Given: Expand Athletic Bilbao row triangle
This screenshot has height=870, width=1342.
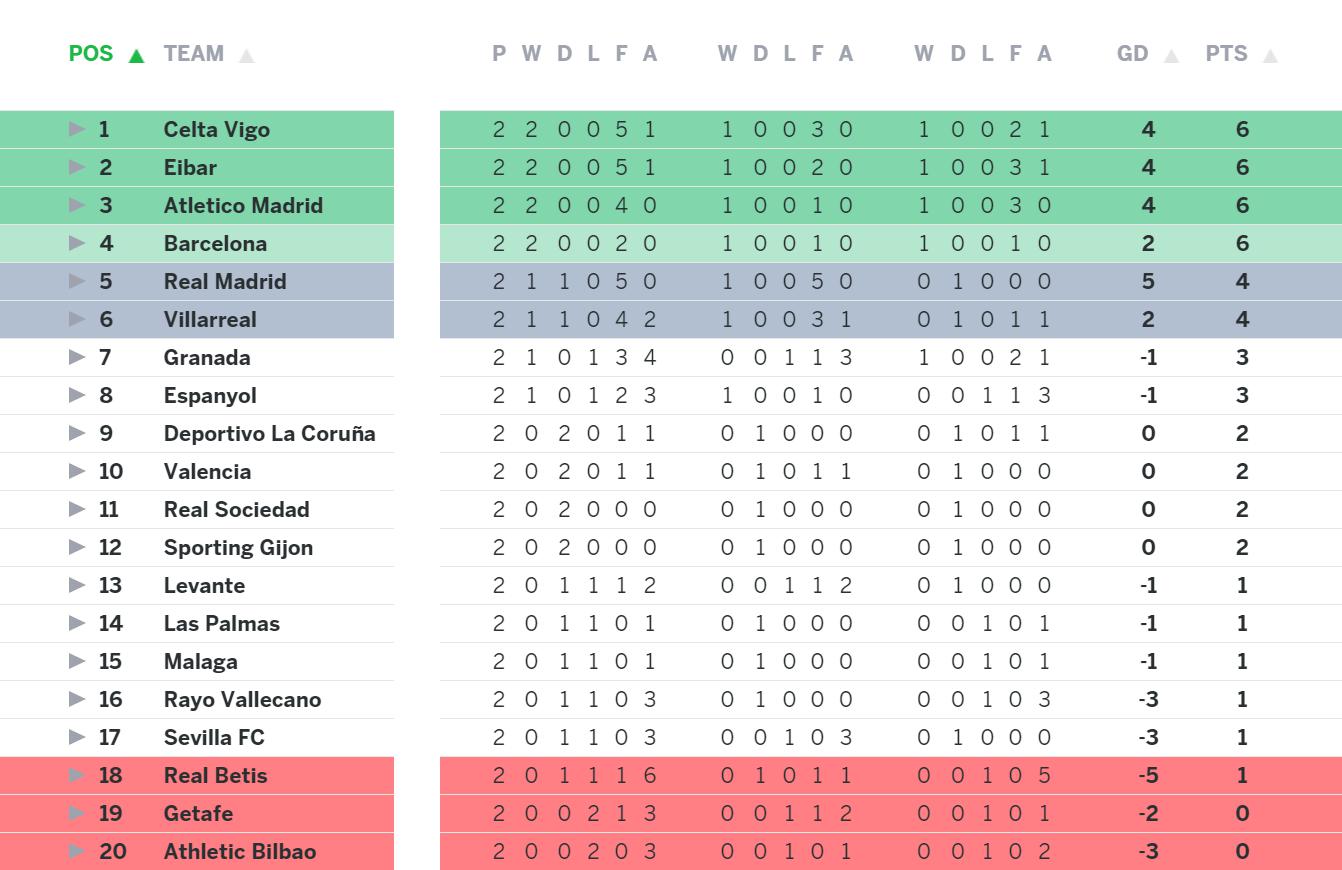Looking at the screenshot, I should click(77, 851).
